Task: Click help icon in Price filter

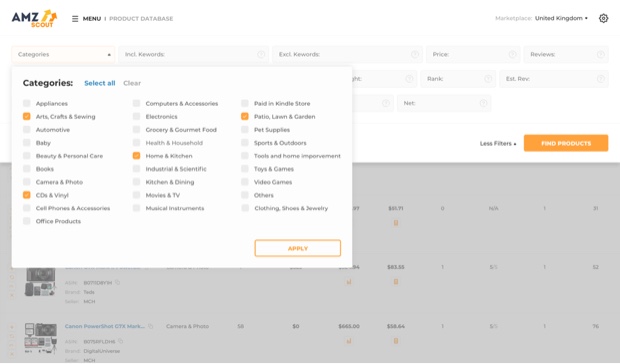Action: click(512, 55)
